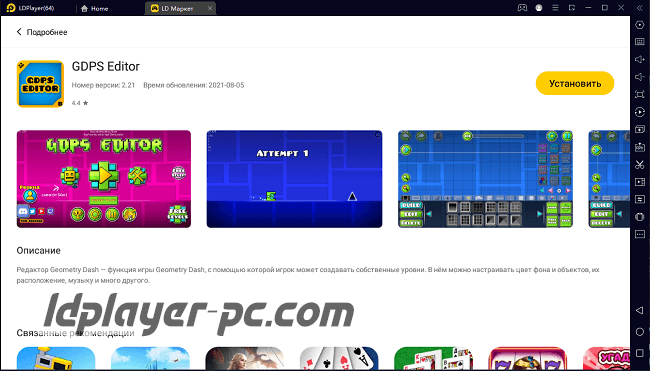Screen dimensions: 650x371
Task: Click the Описание heading
Action: 39,250
